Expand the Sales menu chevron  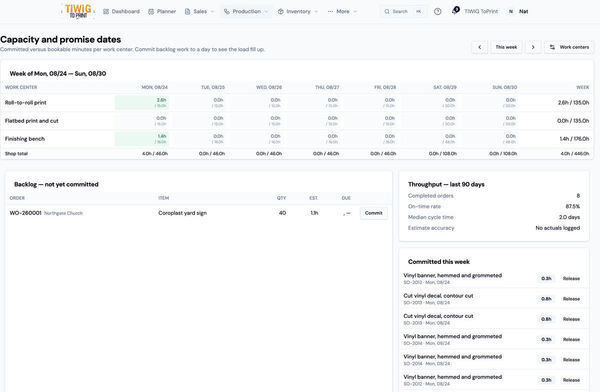pos(212,11)
